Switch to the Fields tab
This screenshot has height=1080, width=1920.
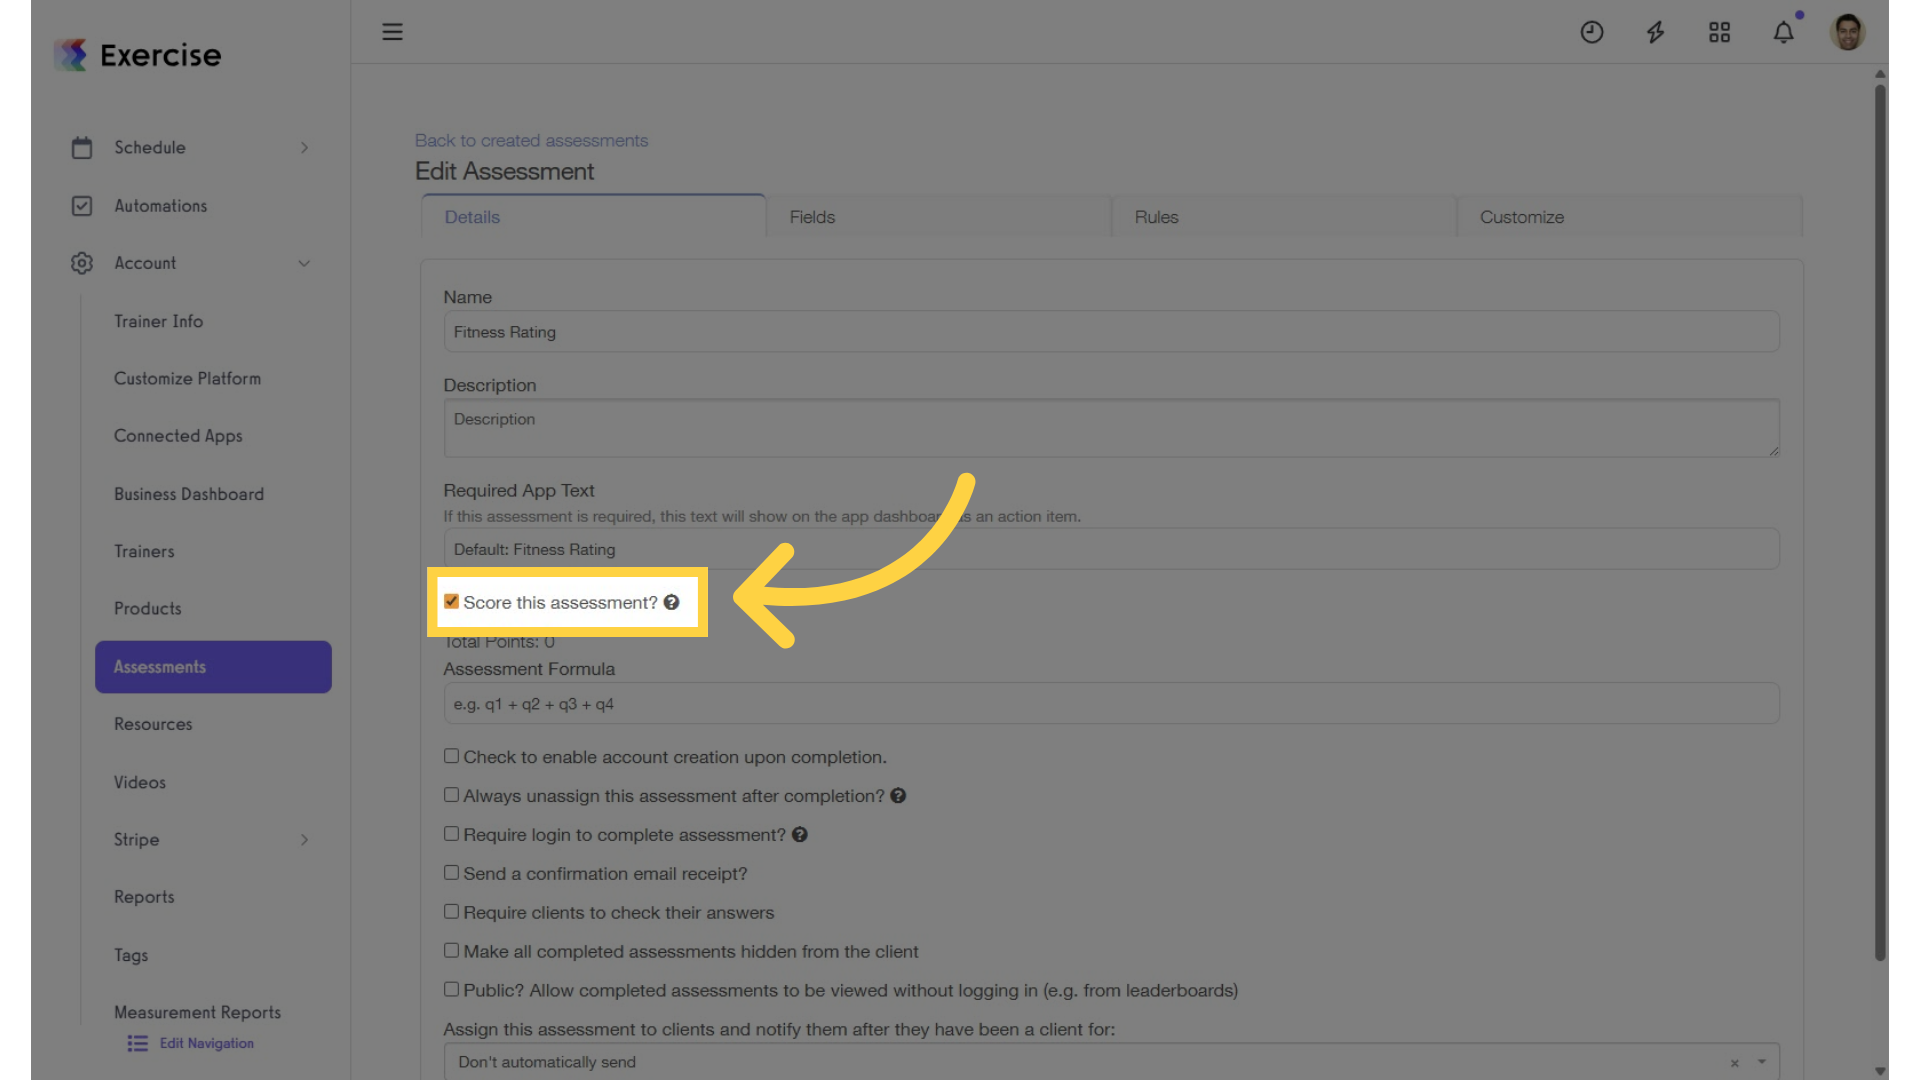(x=939, y=217)
